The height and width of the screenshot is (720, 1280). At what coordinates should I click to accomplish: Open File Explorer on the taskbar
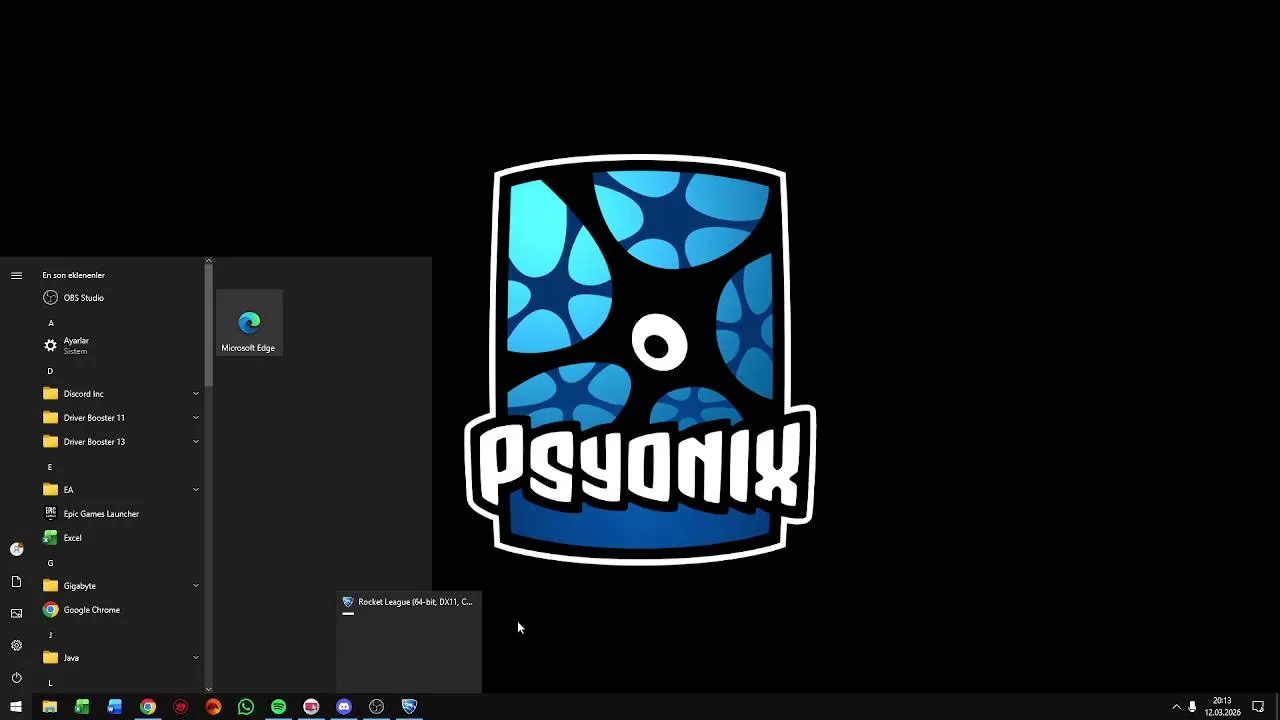(x=49, y=707)
